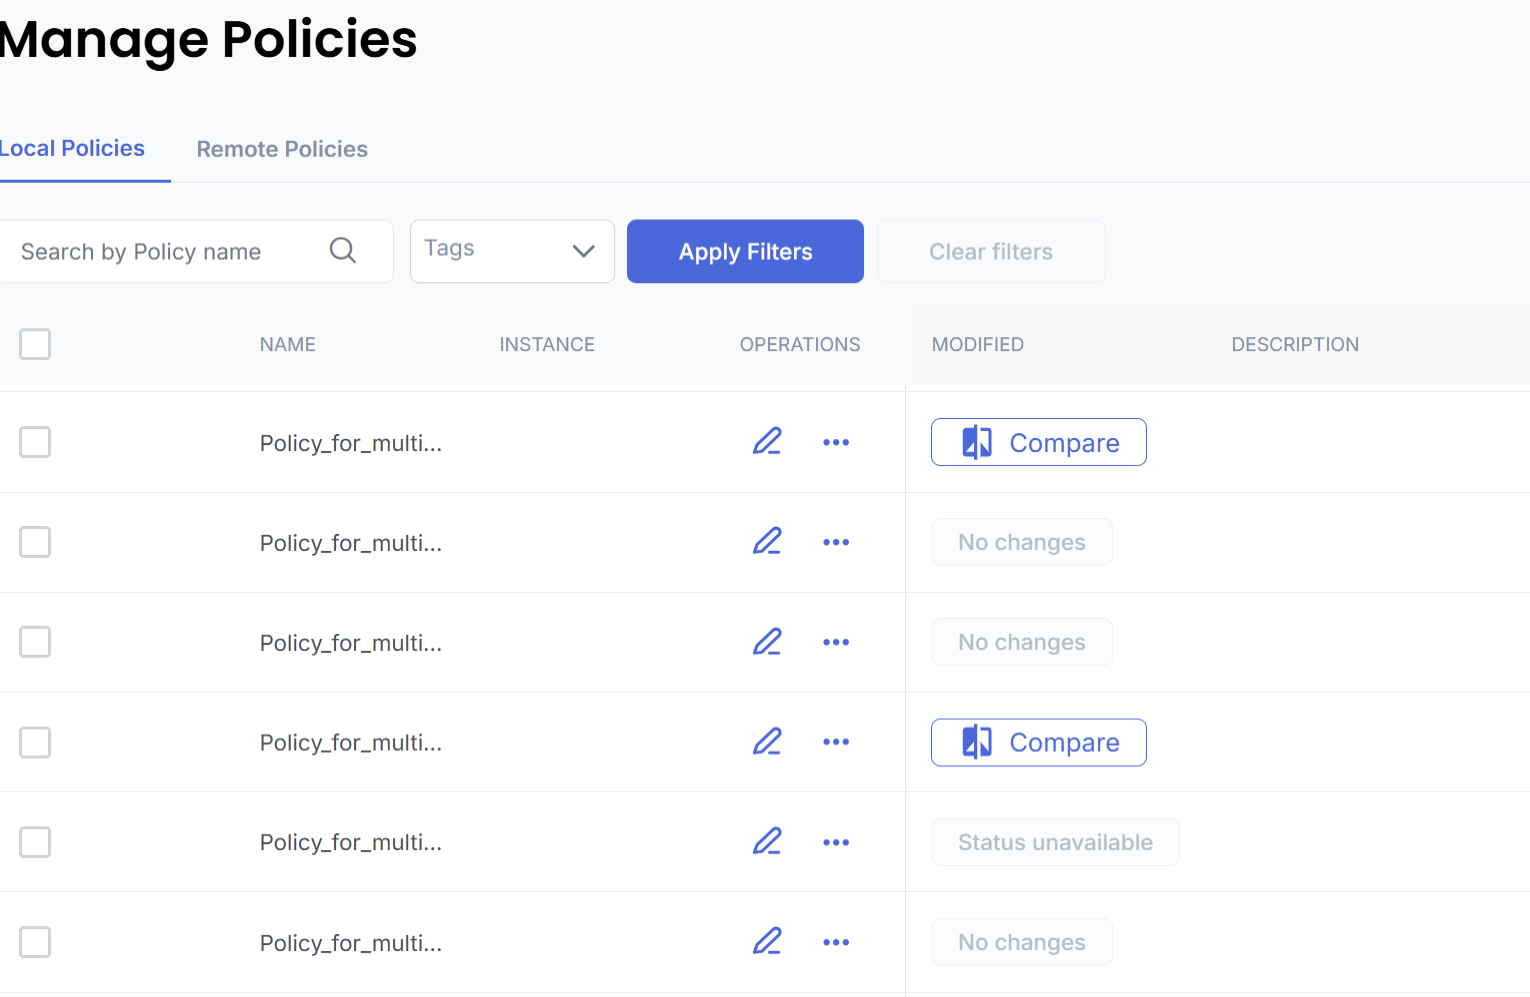
Task: Click the pencil edit icon in third row
Action: 767,641
